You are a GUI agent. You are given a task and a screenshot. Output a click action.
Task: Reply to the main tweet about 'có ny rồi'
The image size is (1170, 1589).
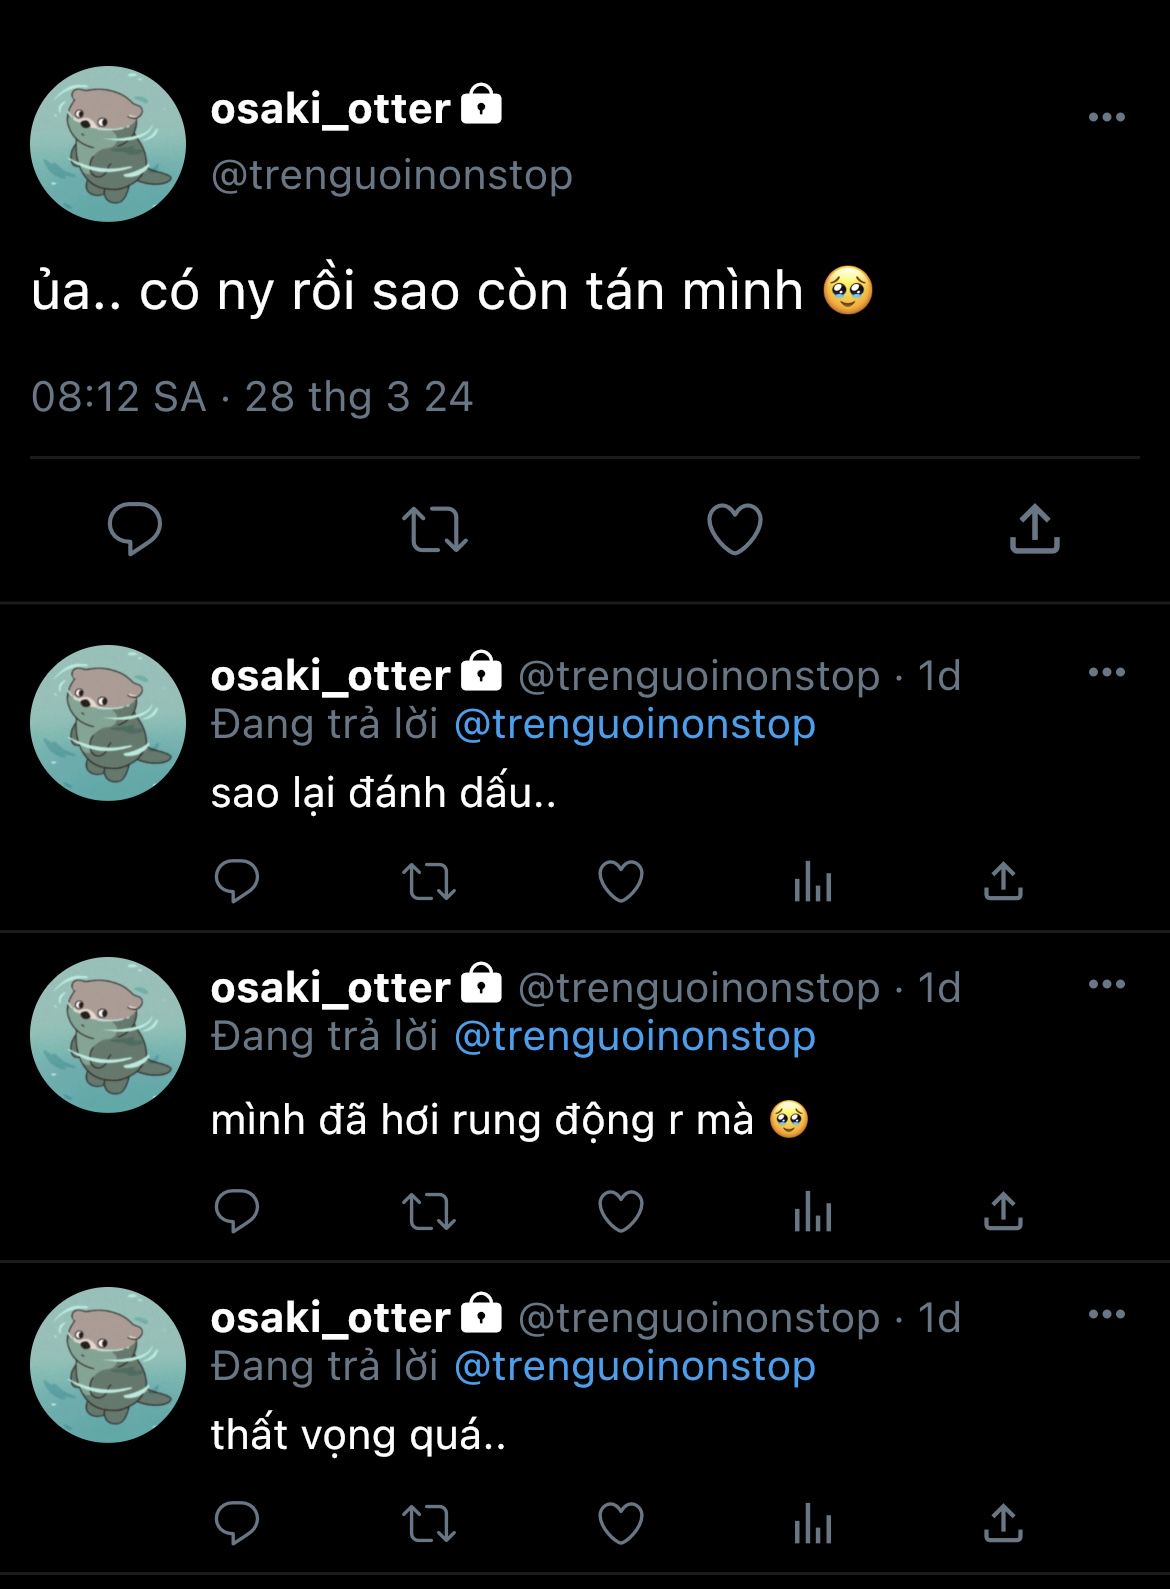[x=135, y=528]
